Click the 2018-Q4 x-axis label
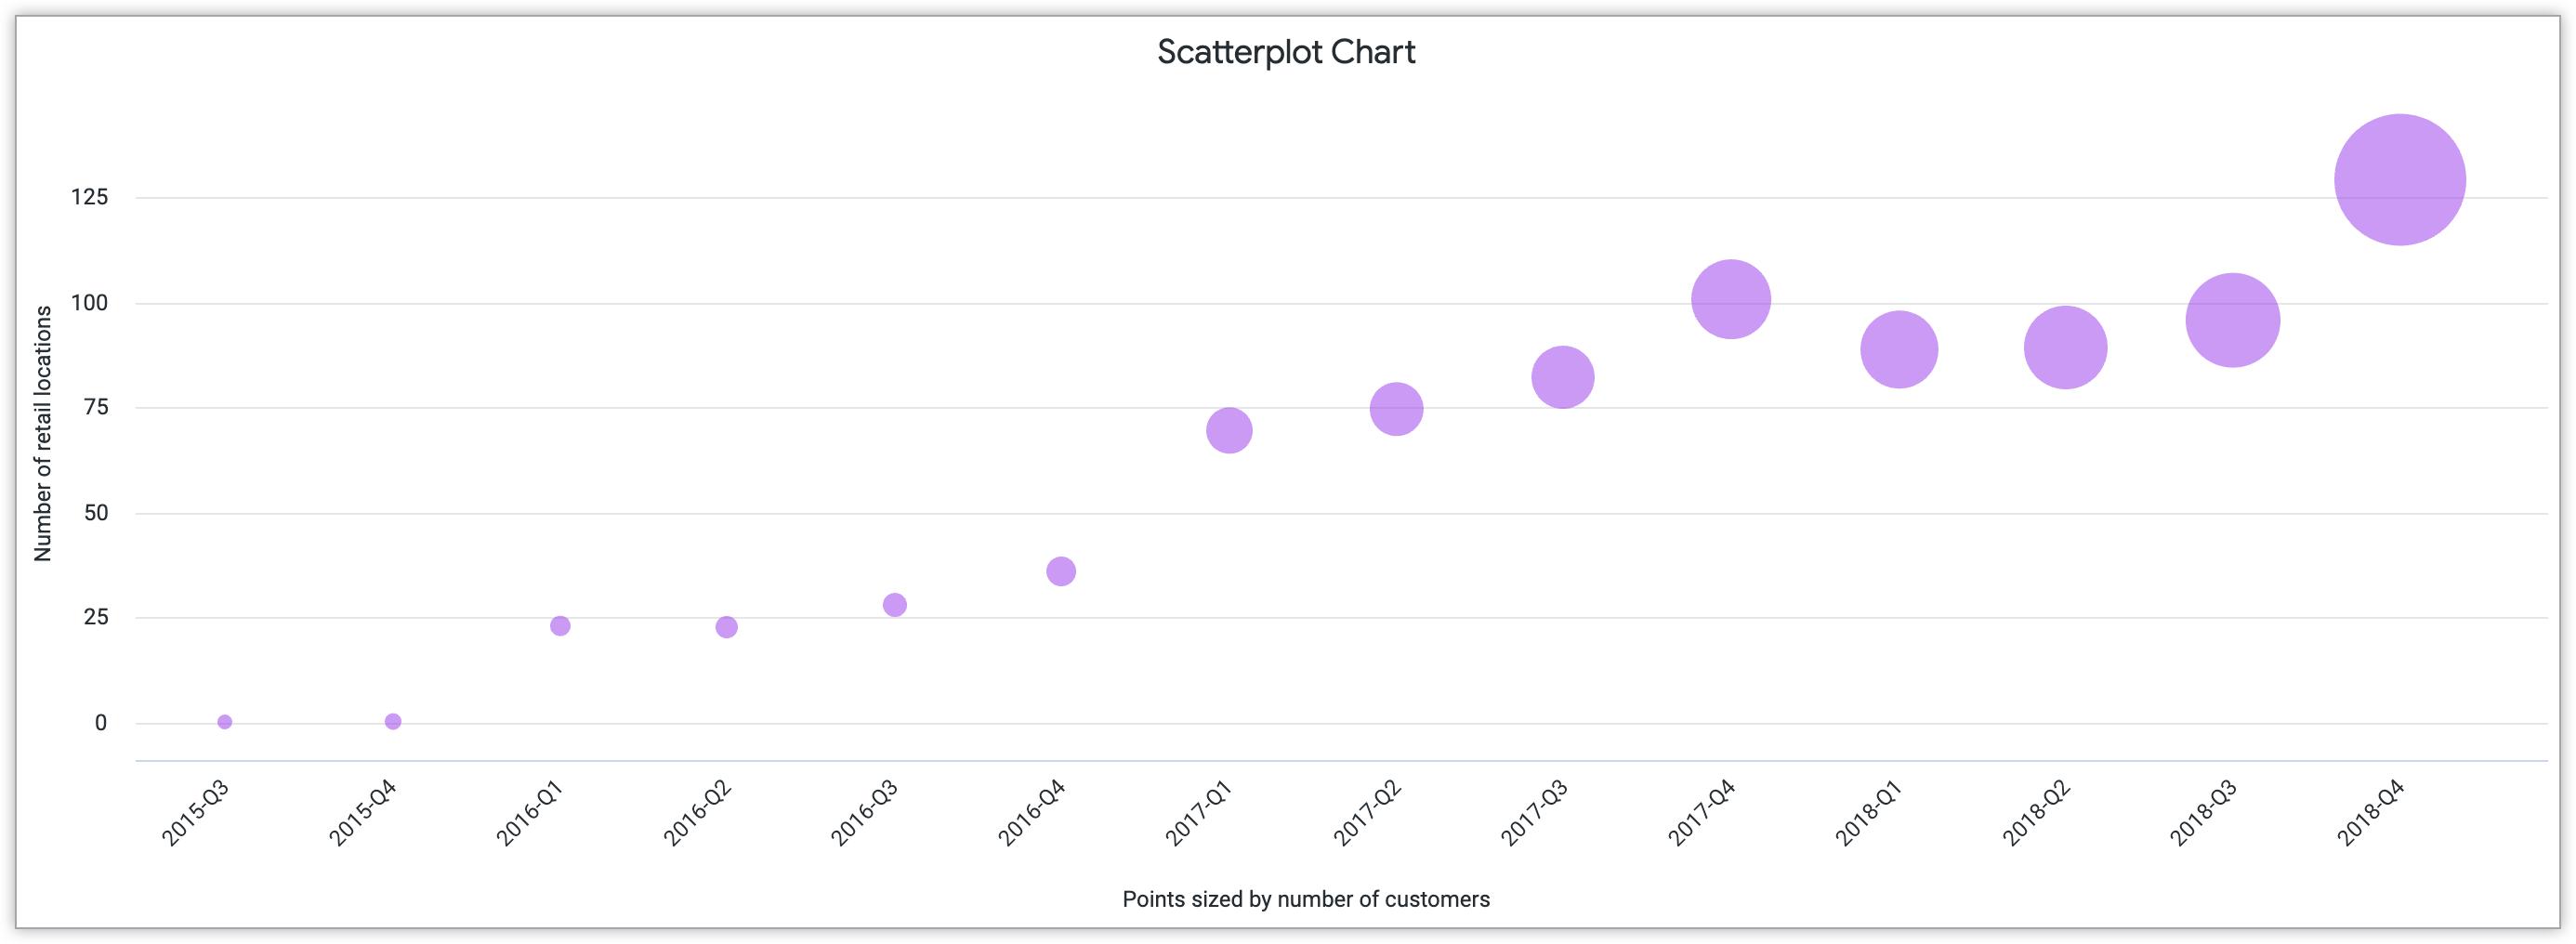The image size is (2576, 944). click(x=2371, y=813)
